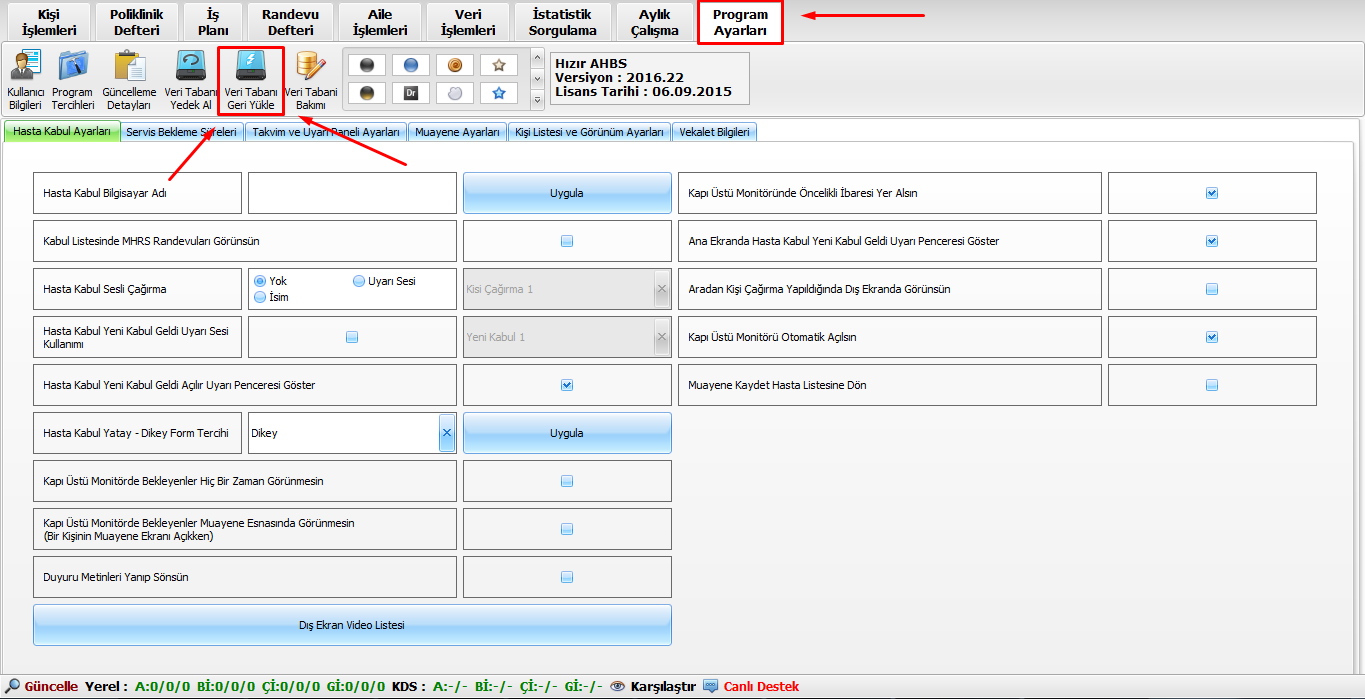This screenshot has width=1365, height=699.
Task: Untick Kapı Üstü Monitörü Otomatik Açılsın checkbox
Action: tap(1212, 337)
